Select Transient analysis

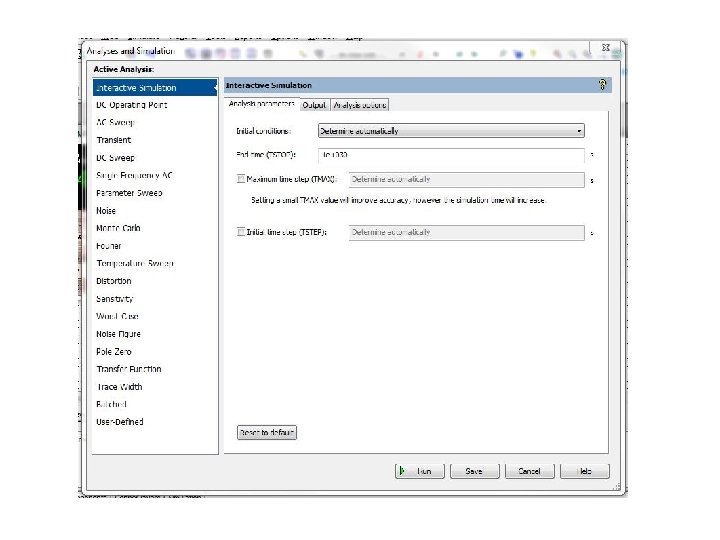pyautogui.click(x=155, y=140)
